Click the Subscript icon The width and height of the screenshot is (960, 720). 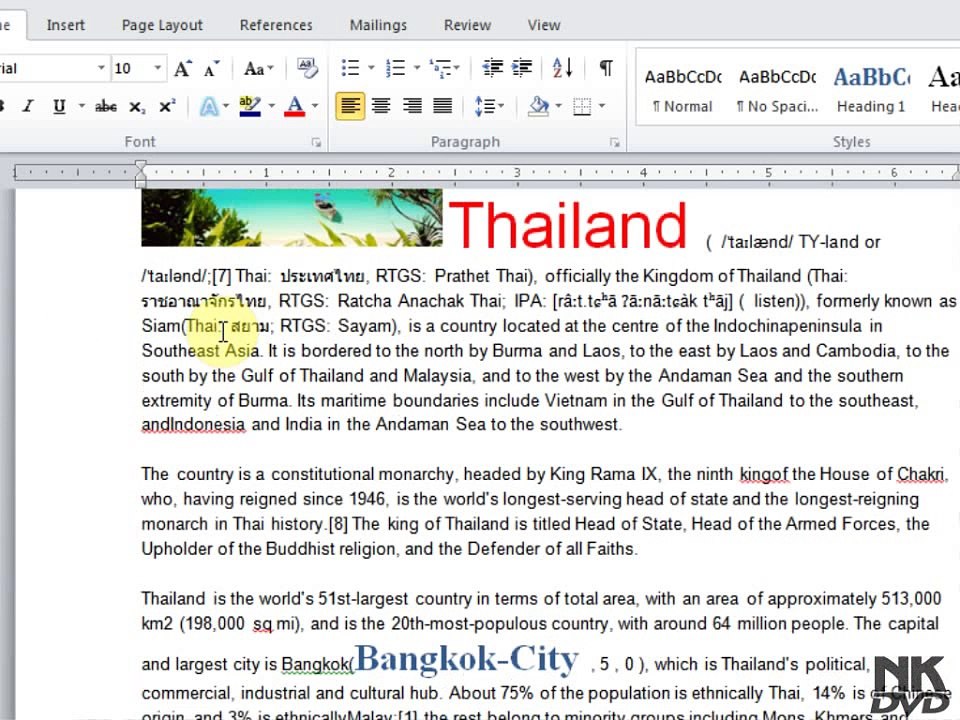137,107
